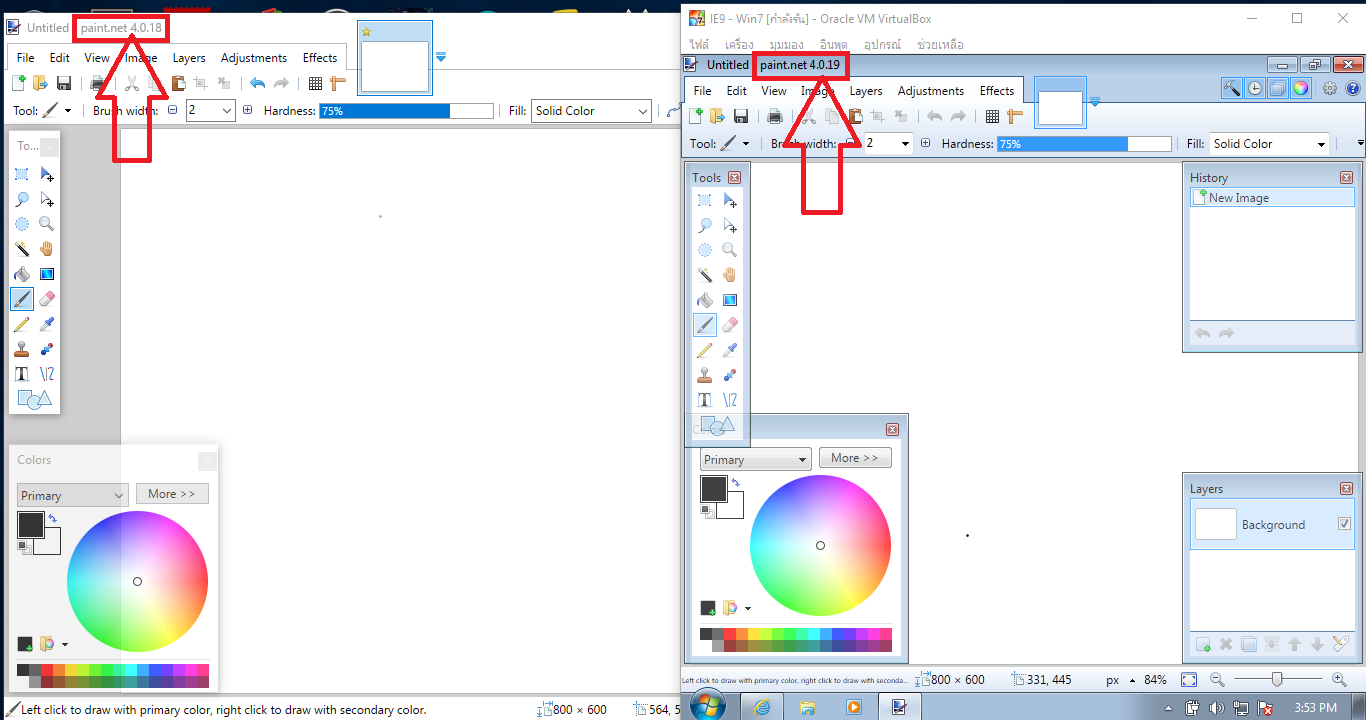The image size is (1366, 720).
Task: Open Primary color dropdown in left Colors panel
Action: tap(72, 495)
